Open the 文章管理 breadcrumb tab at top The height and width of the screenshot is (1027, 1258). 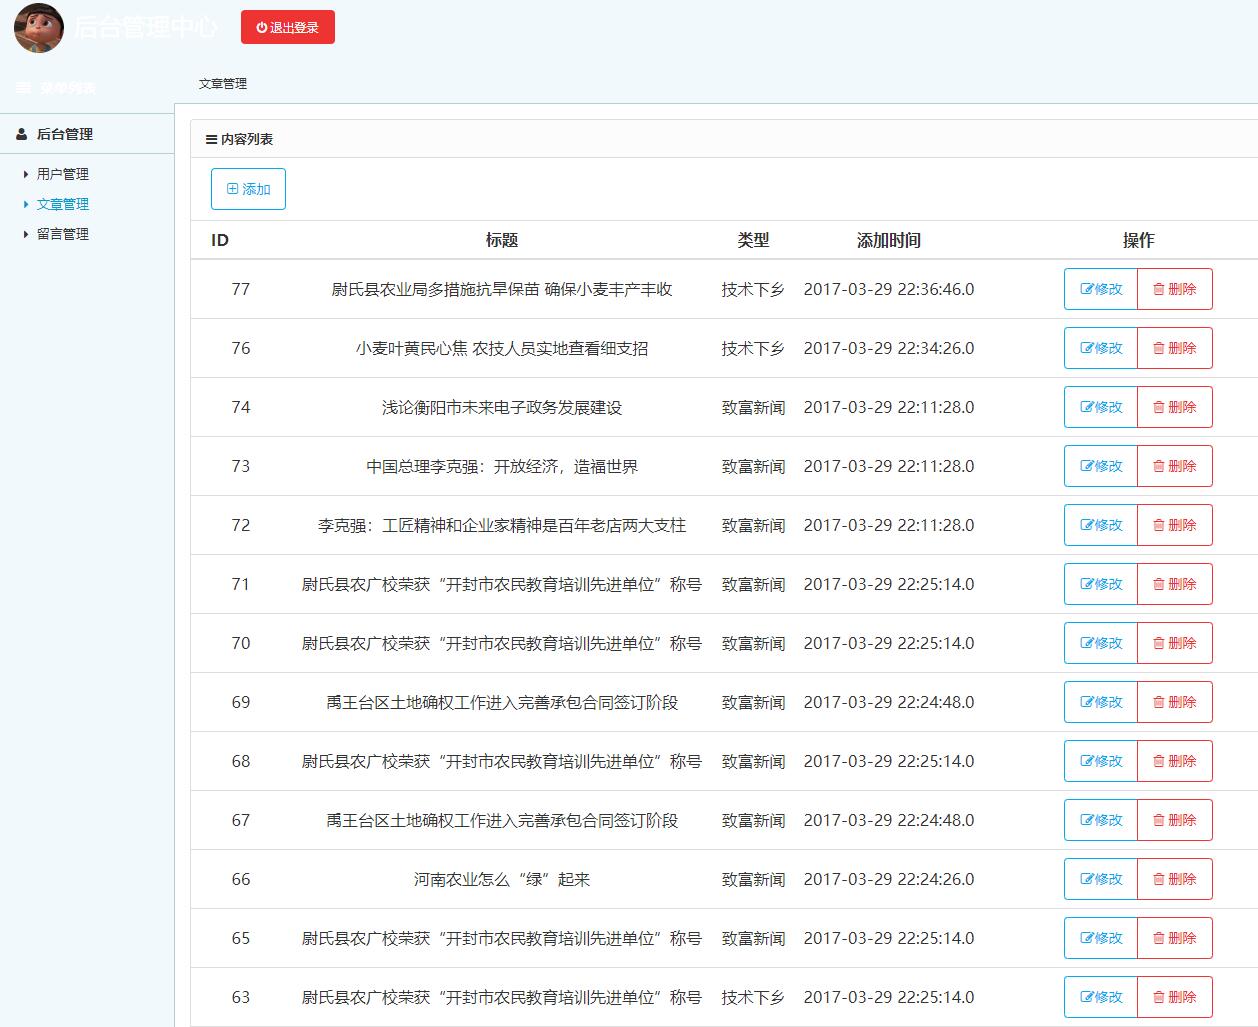click(x=224, y=83)
